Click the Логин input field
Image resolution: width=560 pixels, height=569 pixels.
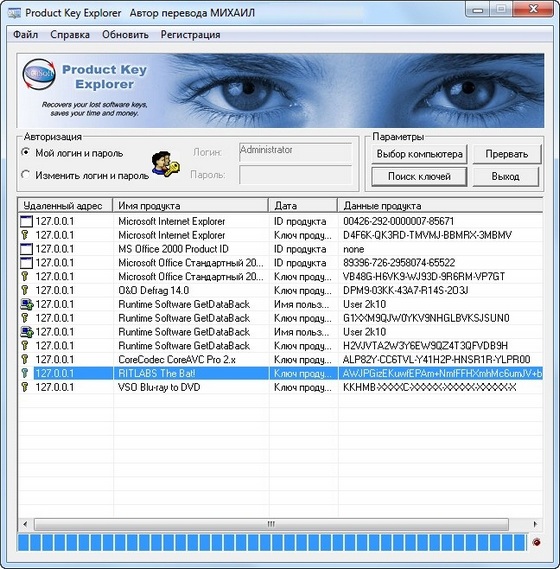[x=296, y=152]
